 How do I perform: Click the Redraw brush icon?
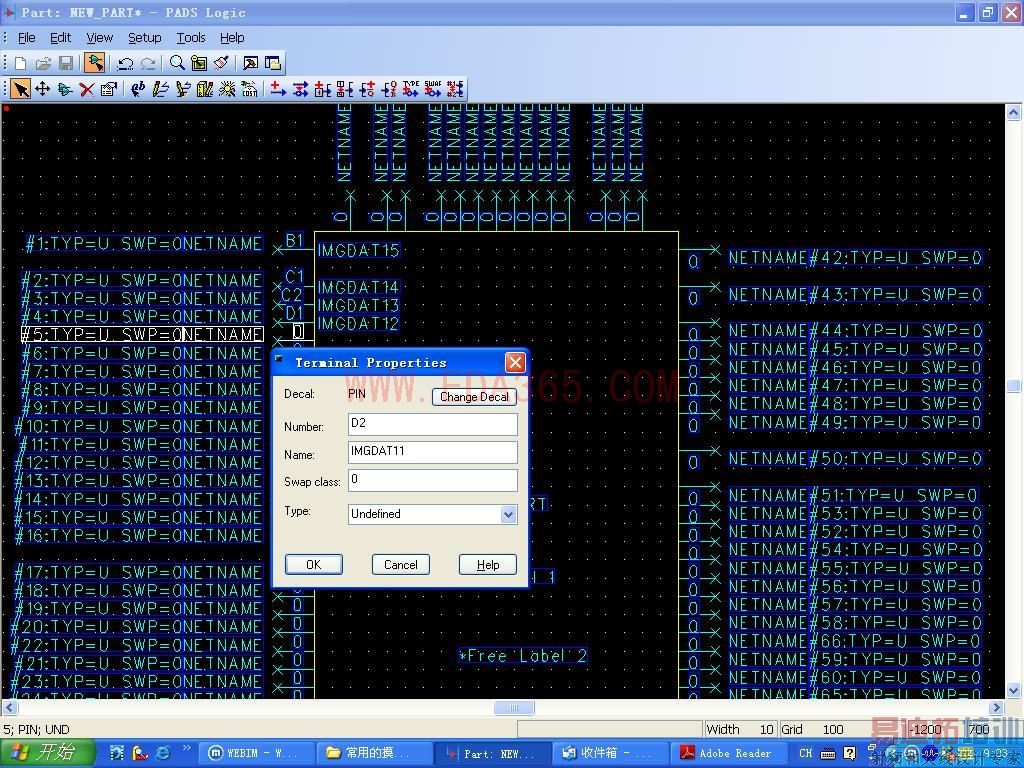221,63
